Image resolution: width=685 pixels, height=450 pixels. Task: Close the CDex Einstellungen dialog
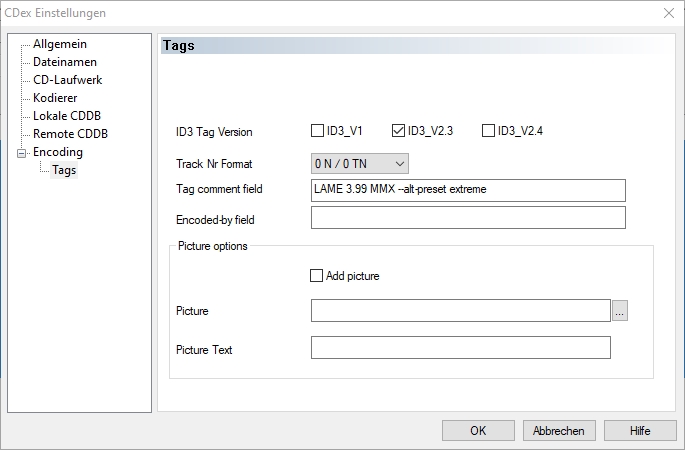668,13
